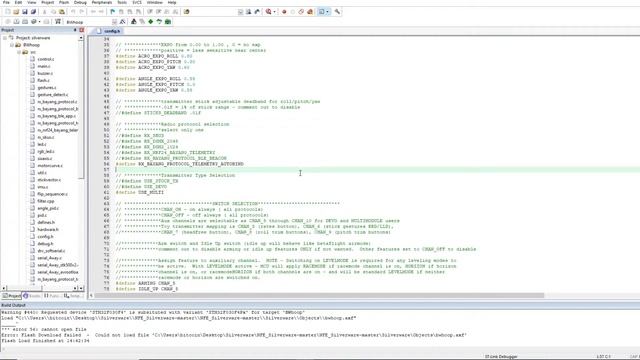Screen dimensions: 640x360
Task: Click the Select Software Packs icon
Action: [x=159, y=22]
